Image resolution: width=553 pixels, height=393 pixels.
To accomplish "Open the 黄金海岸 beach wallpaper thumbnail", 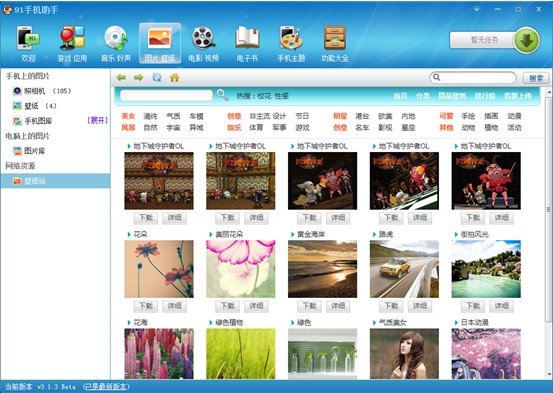I will [323, 269].
